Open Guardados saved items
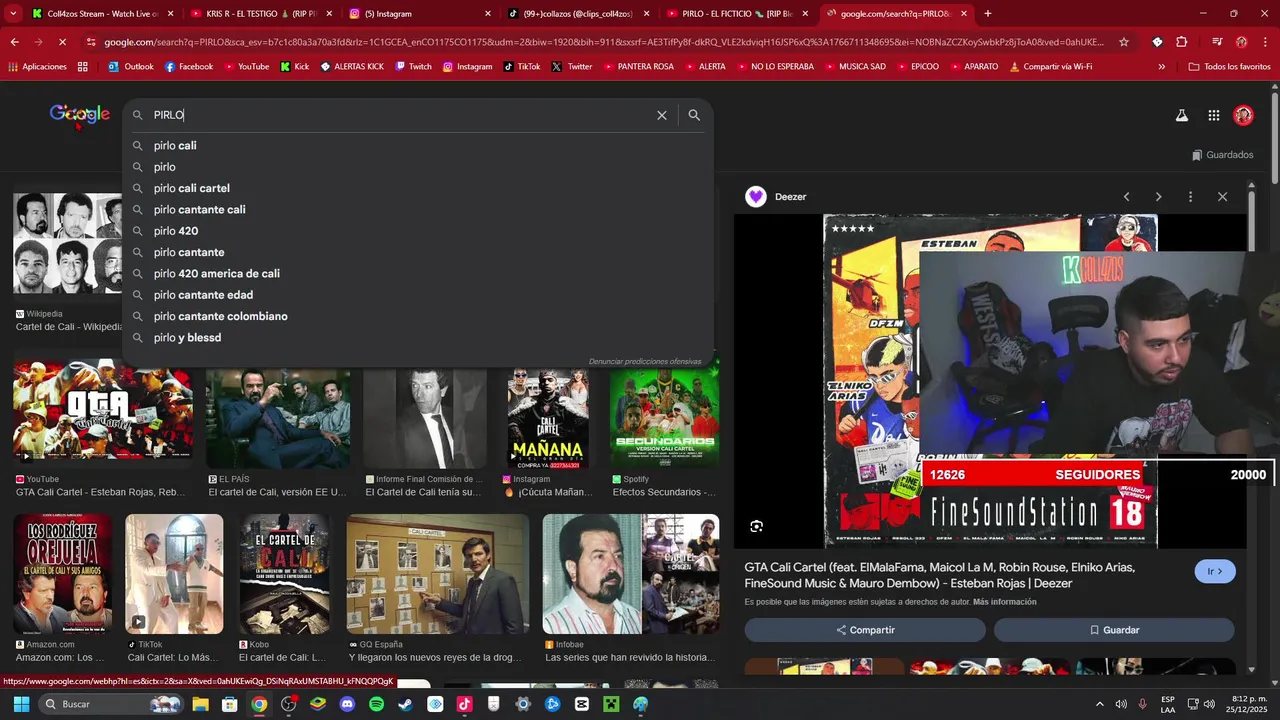The height and width of the screenshot is (720, 1280). point(1223,155)
